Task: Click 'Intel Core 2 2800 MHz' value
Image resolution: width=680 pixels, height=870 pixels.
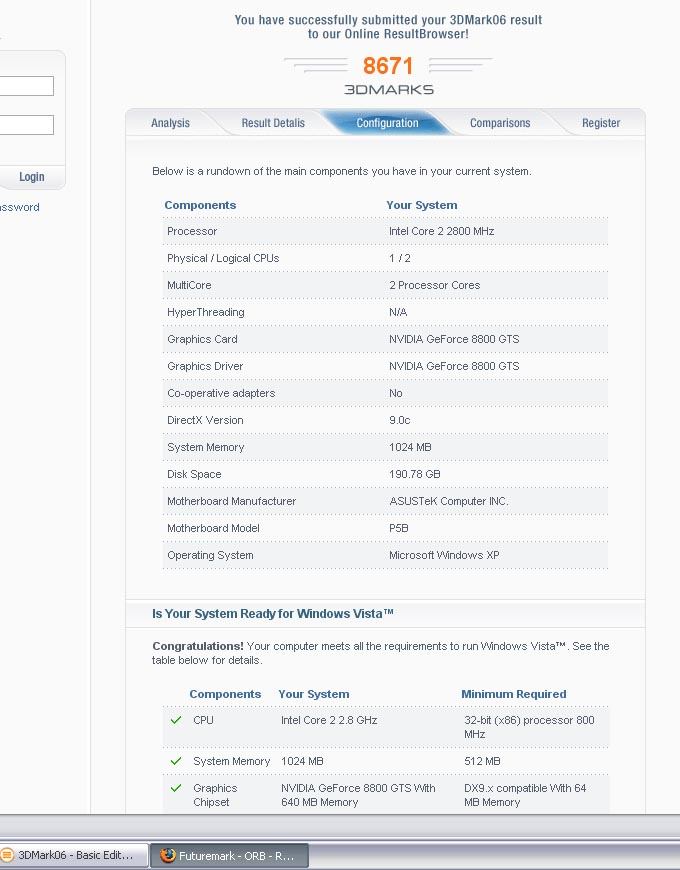Action: click(442, 231)
